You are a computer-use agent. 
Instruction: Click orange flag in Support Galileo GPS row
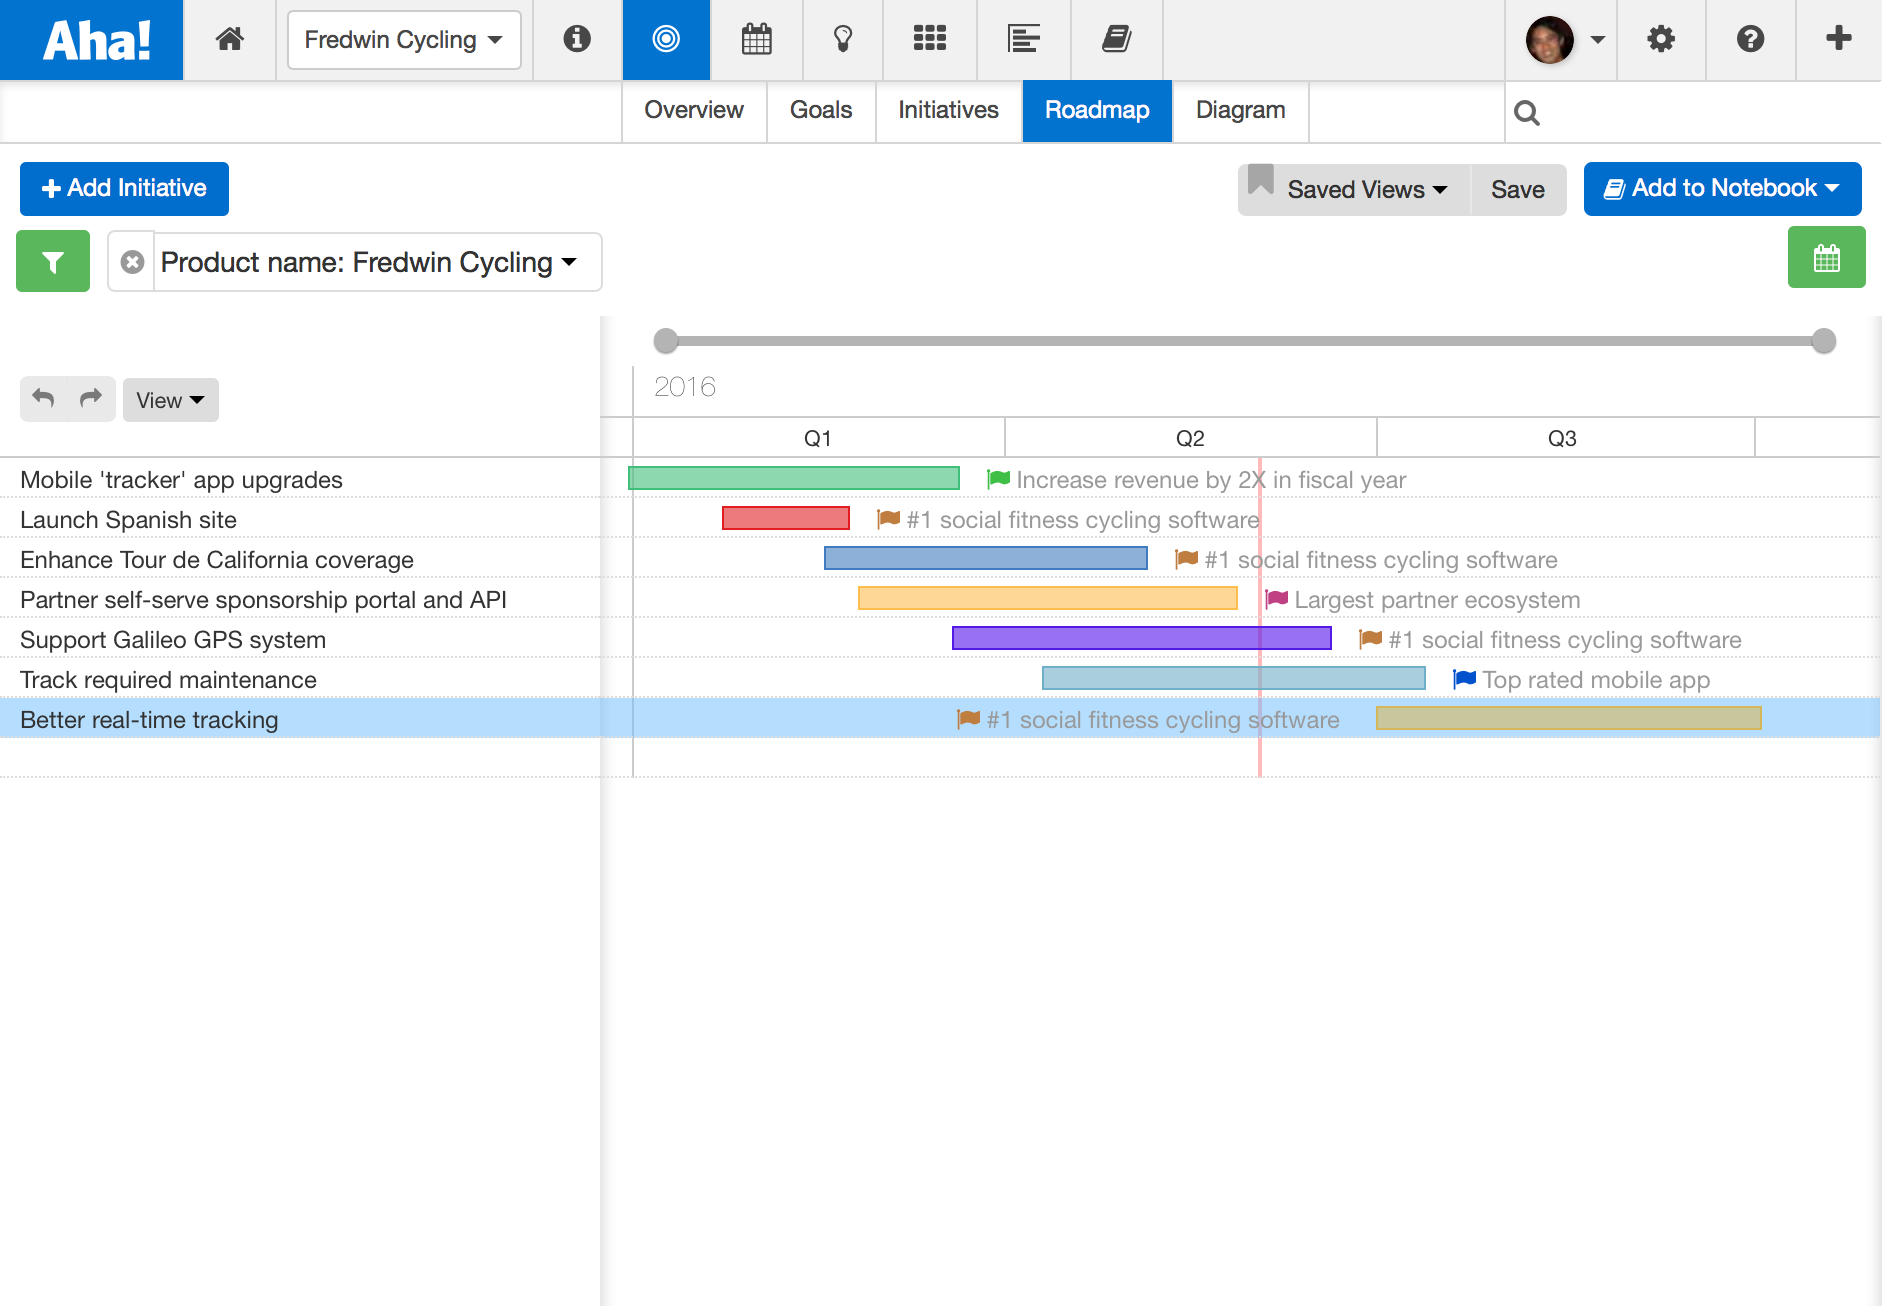[1370, 639]
